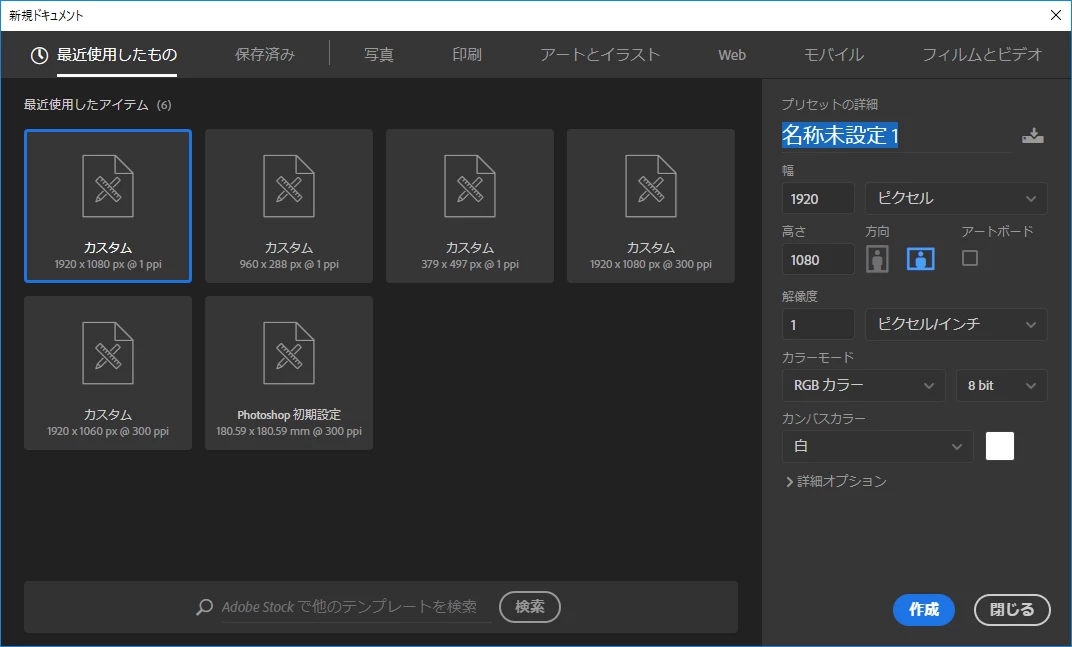Switch to 印刷 tab

[467, 55]
